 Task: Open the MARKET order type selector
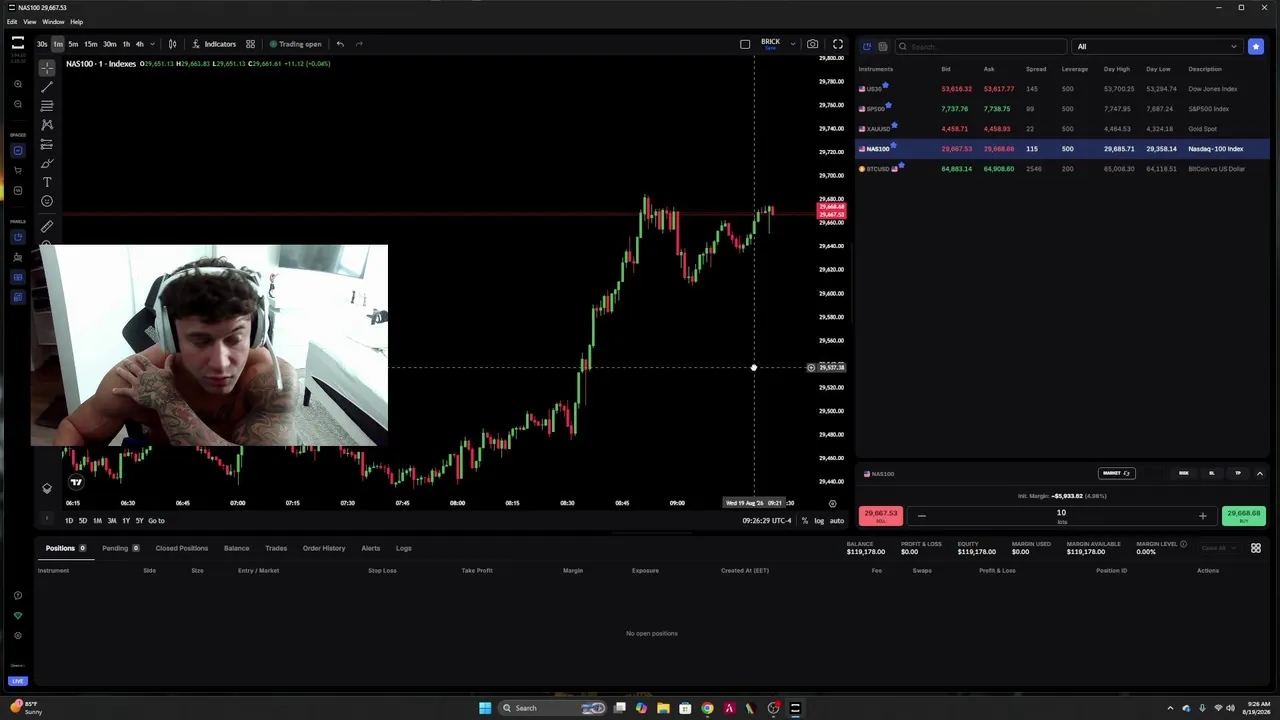(1116, 474)
